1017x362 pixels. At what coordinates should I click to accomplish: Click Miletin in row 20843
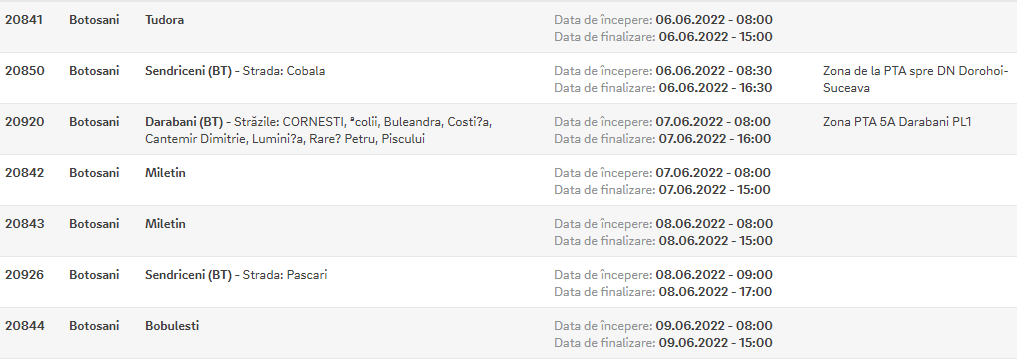tap(165, 224)
